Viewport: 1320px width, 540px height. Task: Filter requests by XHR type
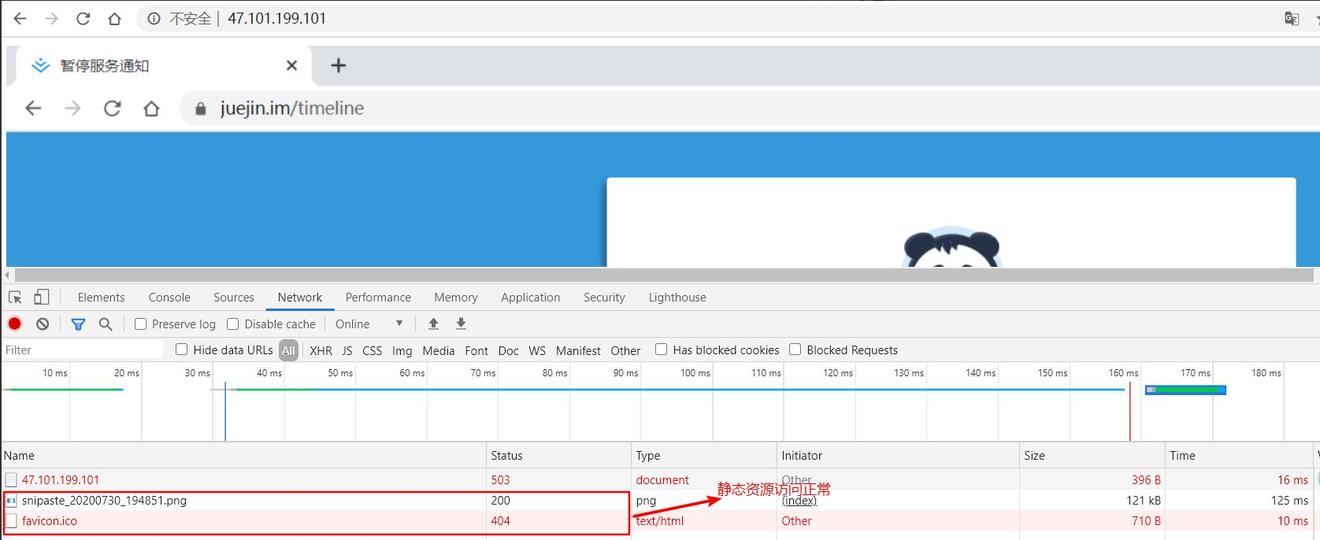pos(321,351)
